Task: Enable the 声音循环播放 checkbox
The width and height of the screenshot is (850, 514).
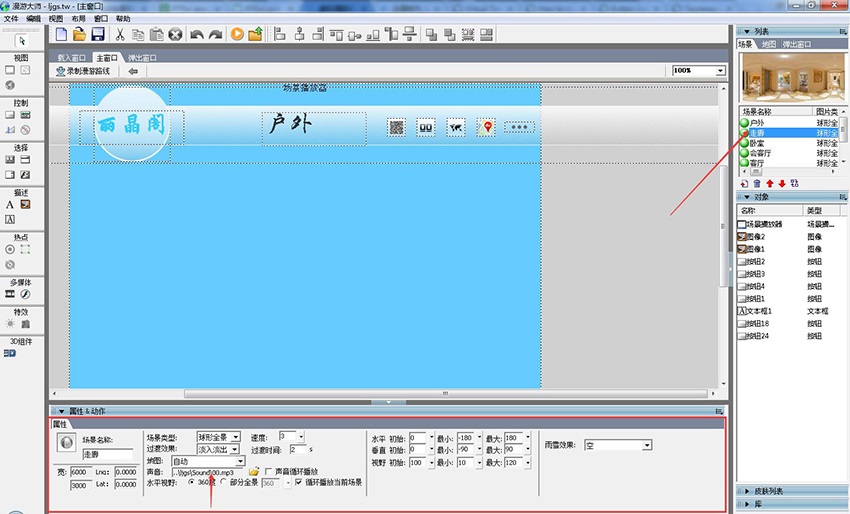Action: (268, 471)
